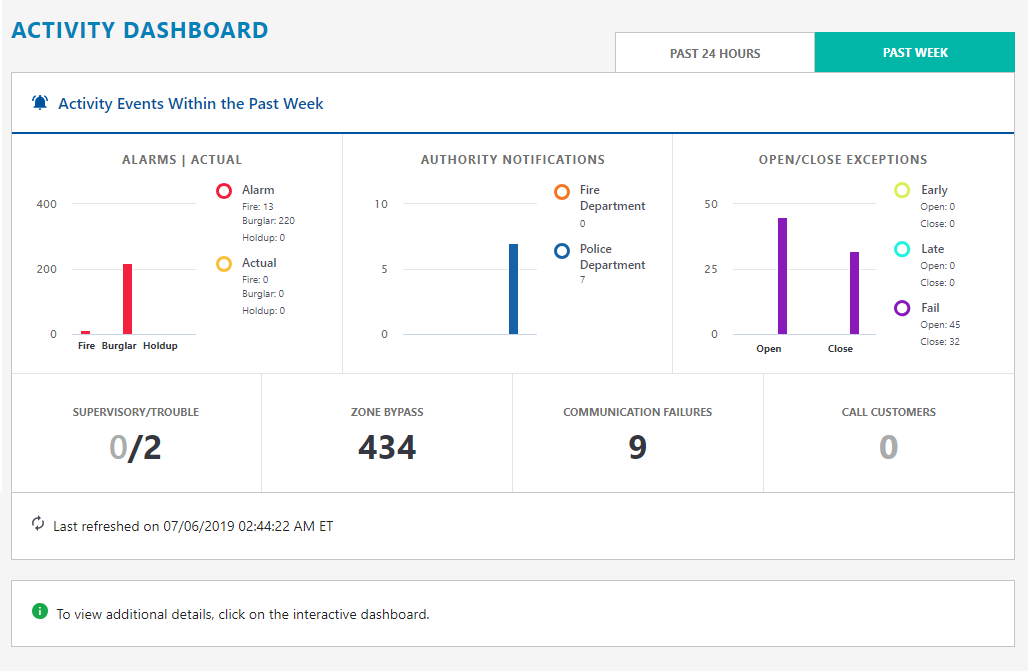Click the purple Close exceptions bar

(x=854, y=293)
